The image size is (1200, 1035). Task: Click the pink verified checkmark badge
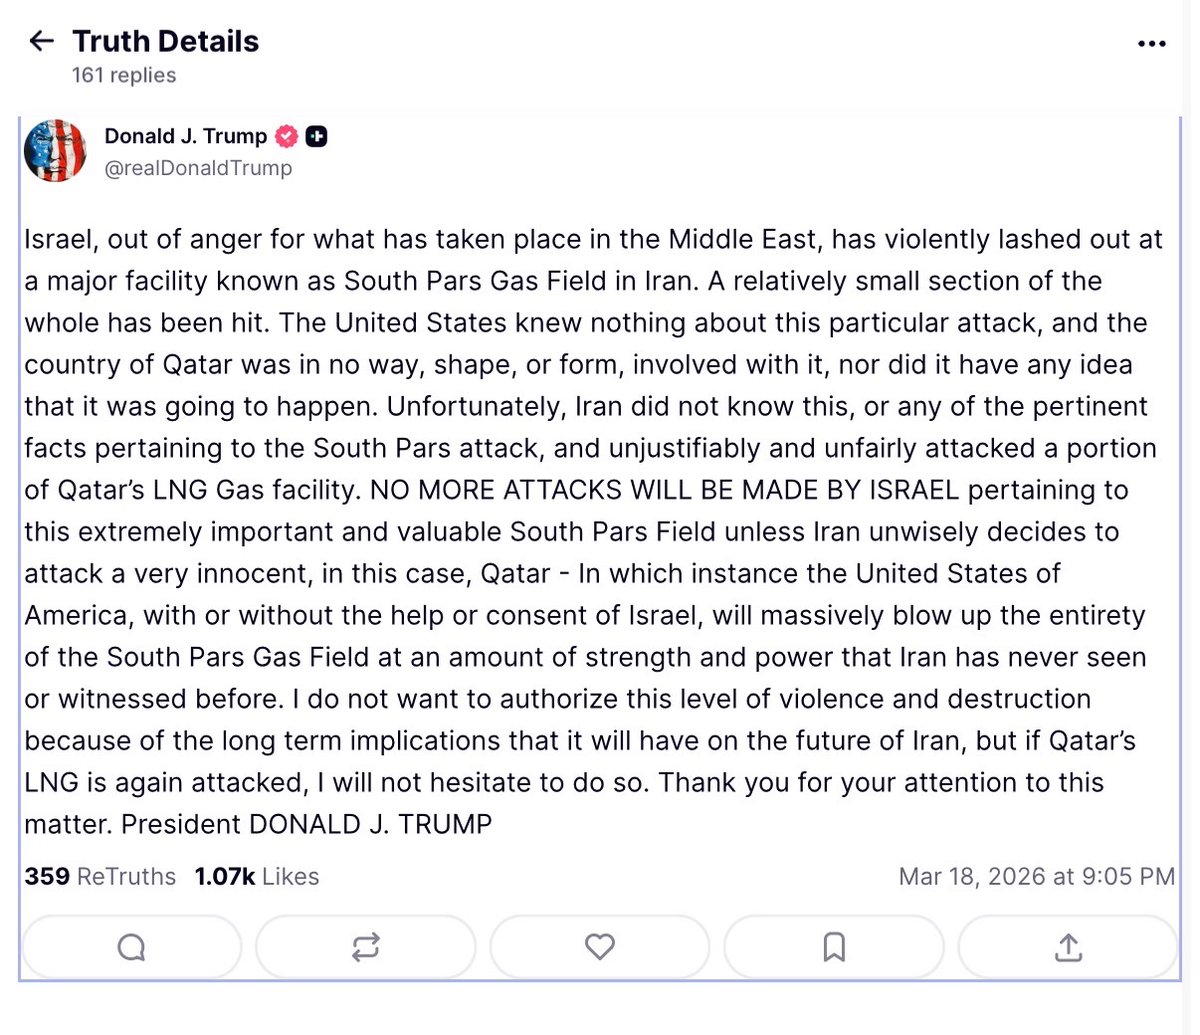(x=286, y=136)
